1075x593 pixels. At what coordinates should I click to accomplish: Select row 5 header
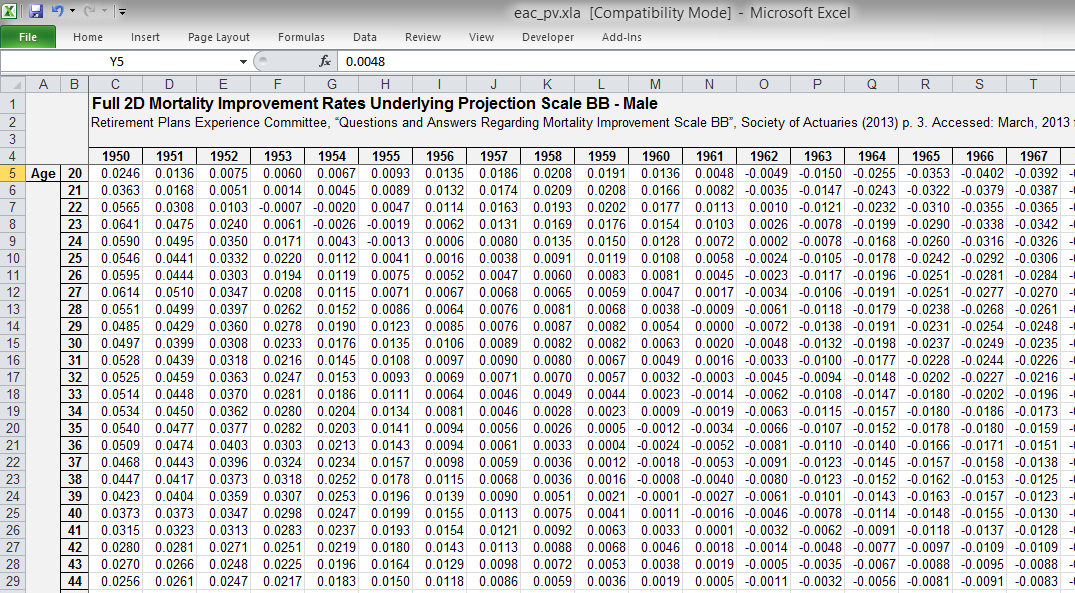(12, 173)
